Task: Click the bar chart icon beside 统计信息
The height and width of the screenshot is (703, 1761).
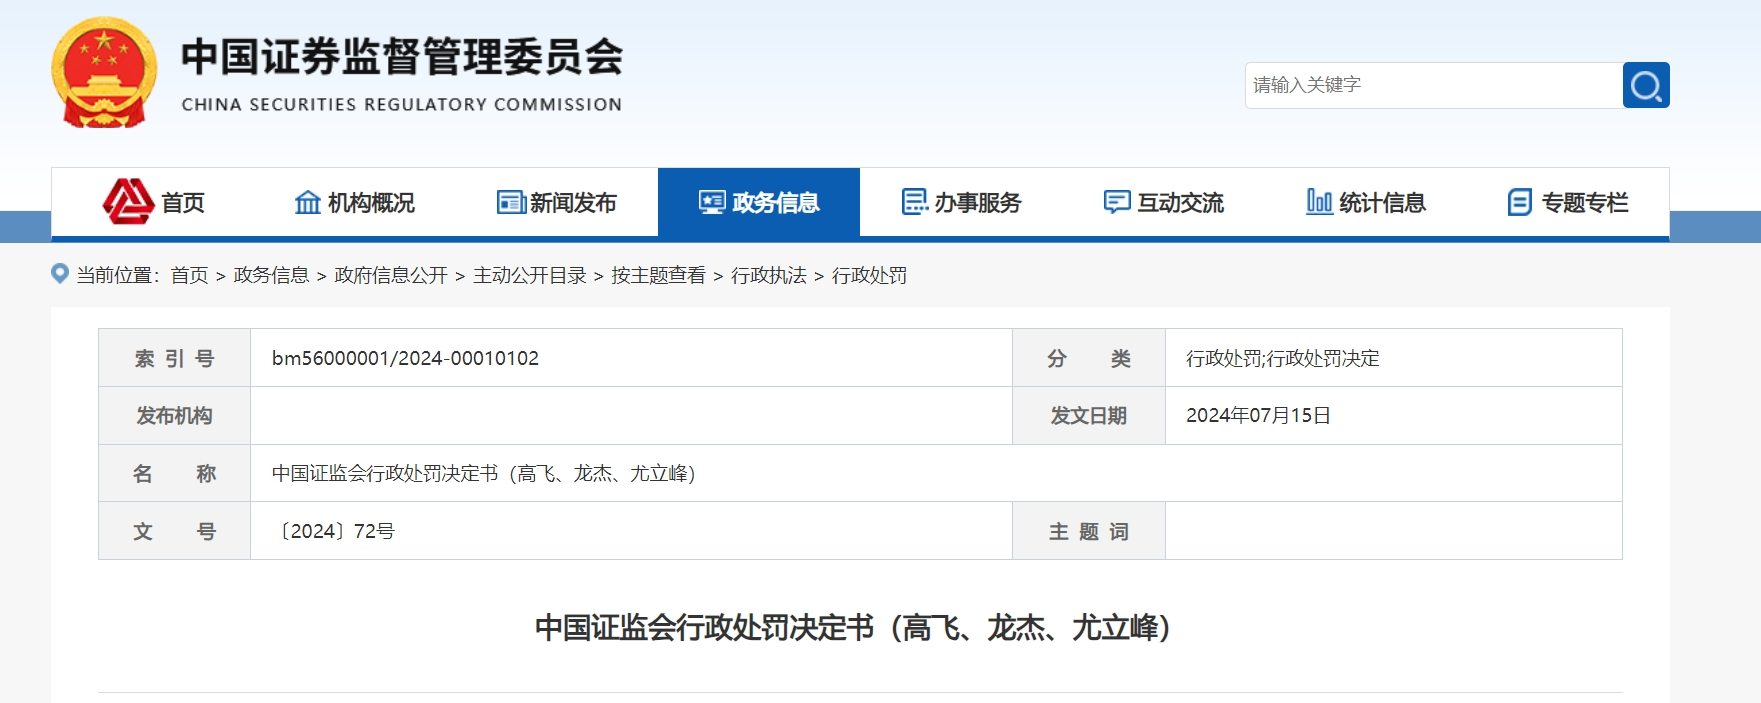Action: [1319, 202]
